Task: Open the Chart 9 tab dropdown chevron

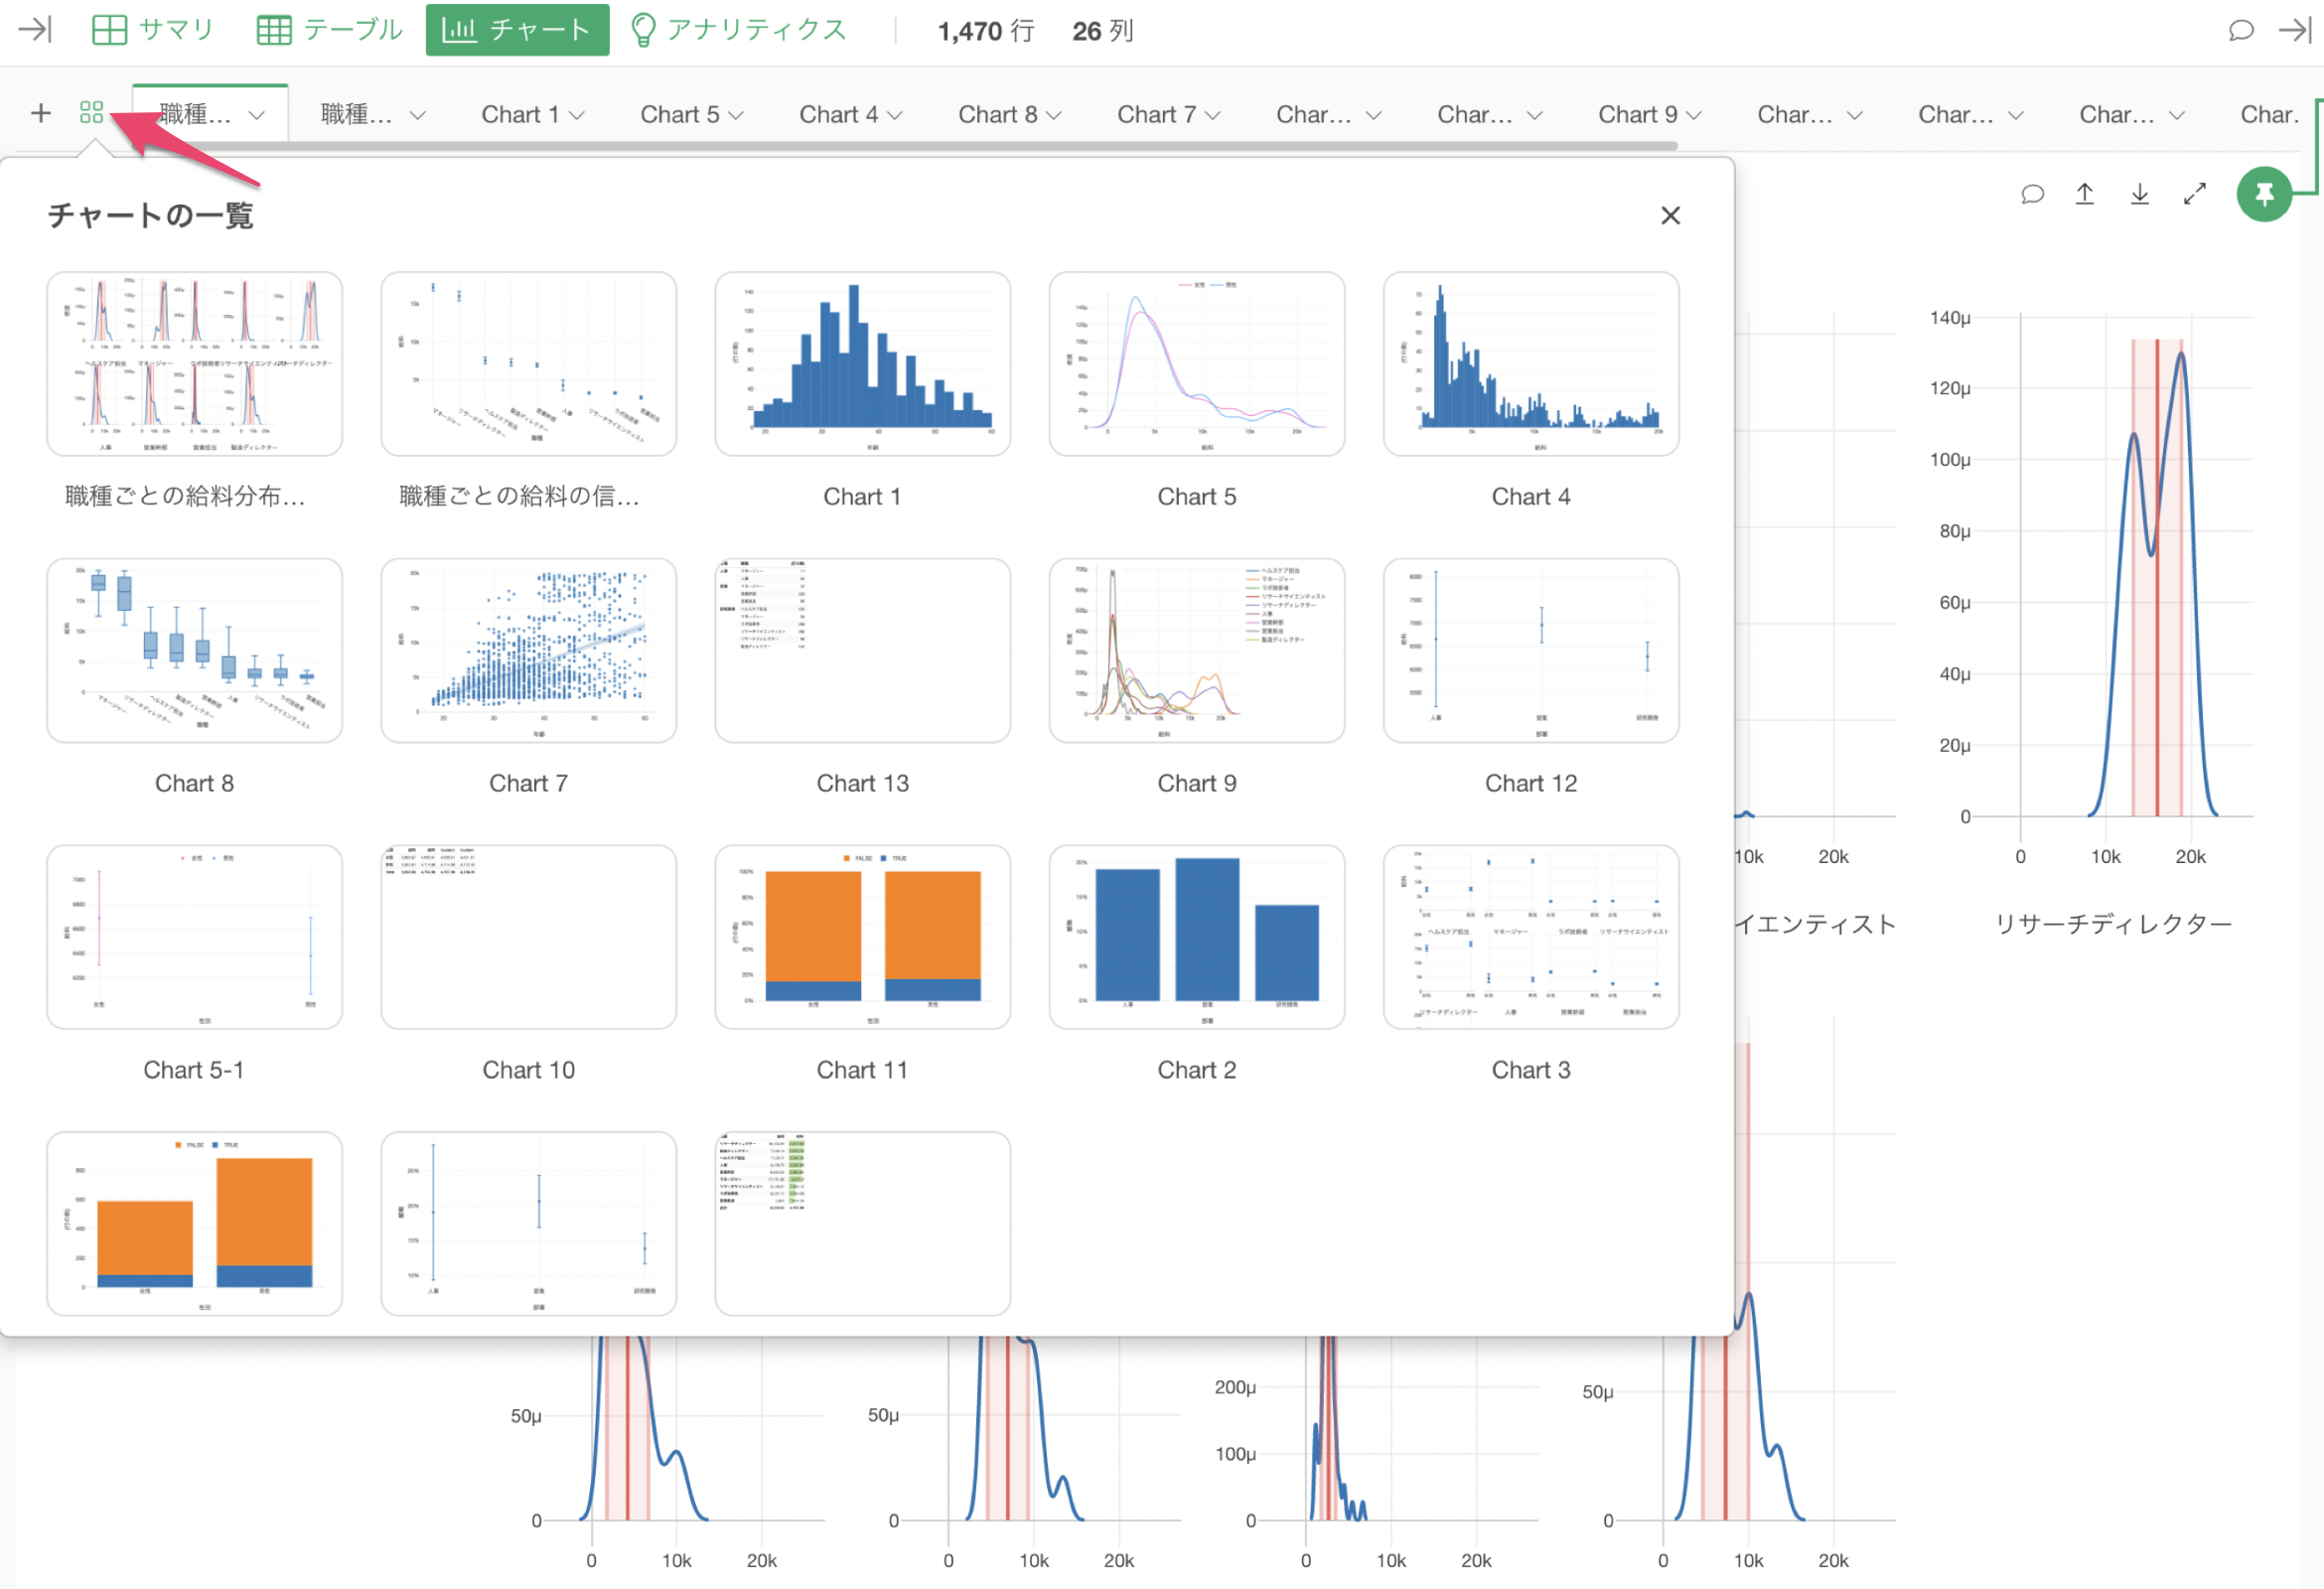Action: tap(1694, 115)
